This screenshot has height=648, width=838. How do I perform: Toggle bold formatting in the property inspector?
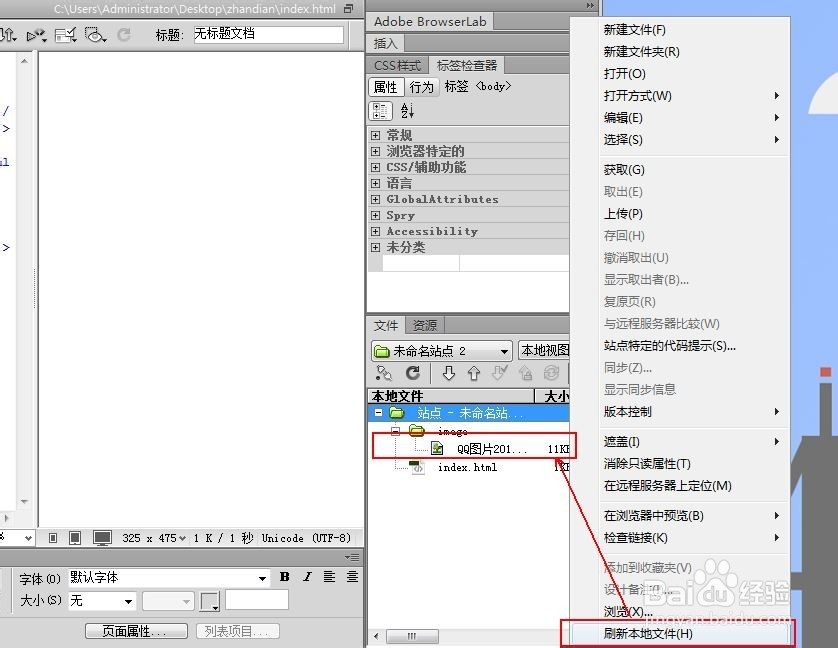284,578
